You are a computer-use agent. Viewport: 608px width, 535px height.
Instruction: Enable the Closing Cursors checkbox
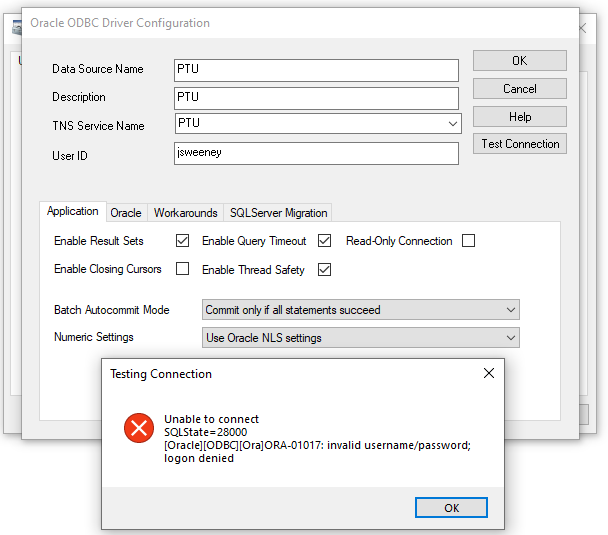[182, 269]
